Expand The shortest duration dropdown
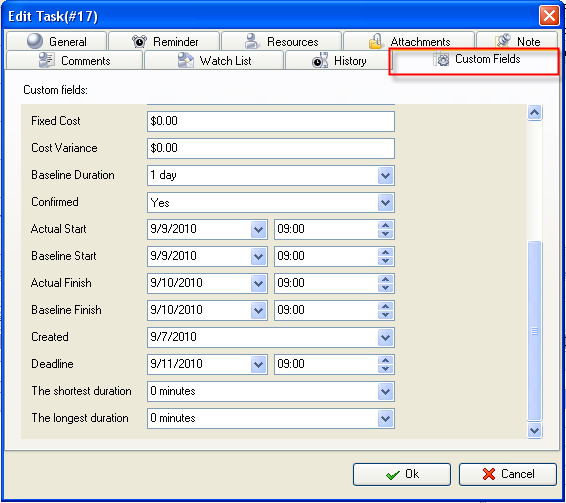Image resolution: width=566 pixels, height=503 pixels. 386,391
